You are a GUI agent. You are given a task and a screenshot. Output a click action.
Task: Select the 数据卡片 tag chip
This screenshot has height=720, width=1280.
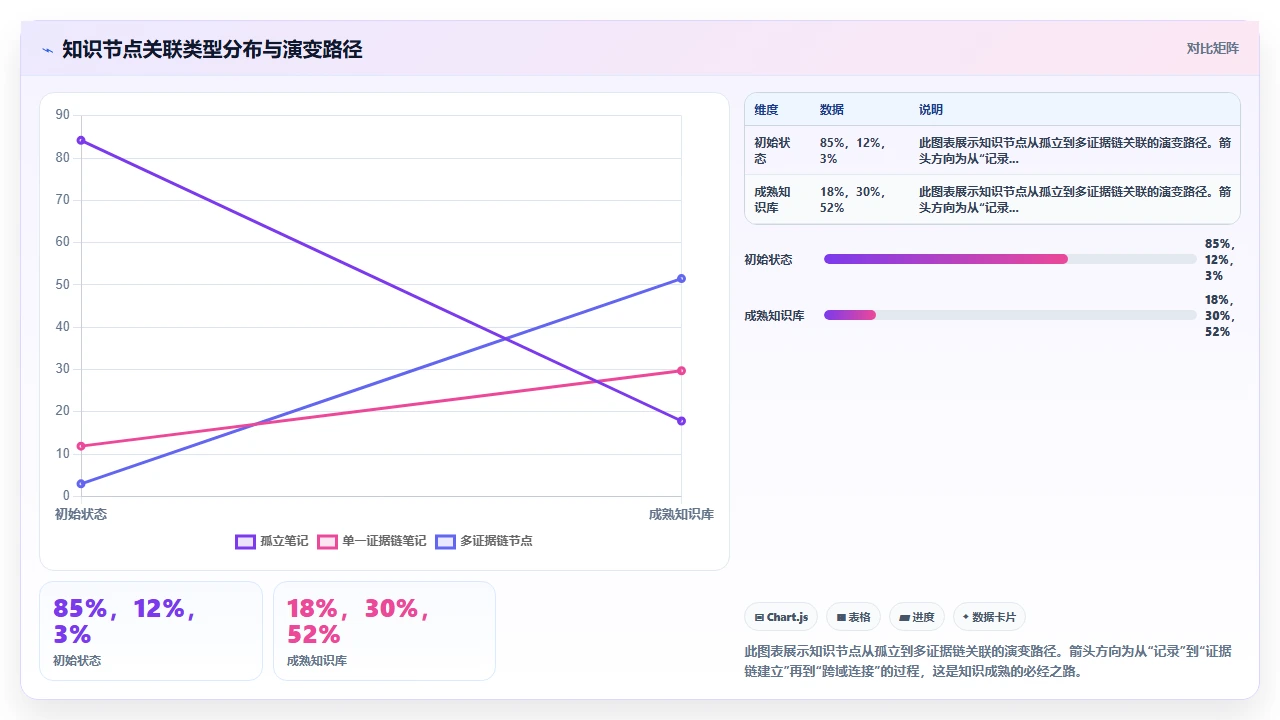[x=989, y=617]
